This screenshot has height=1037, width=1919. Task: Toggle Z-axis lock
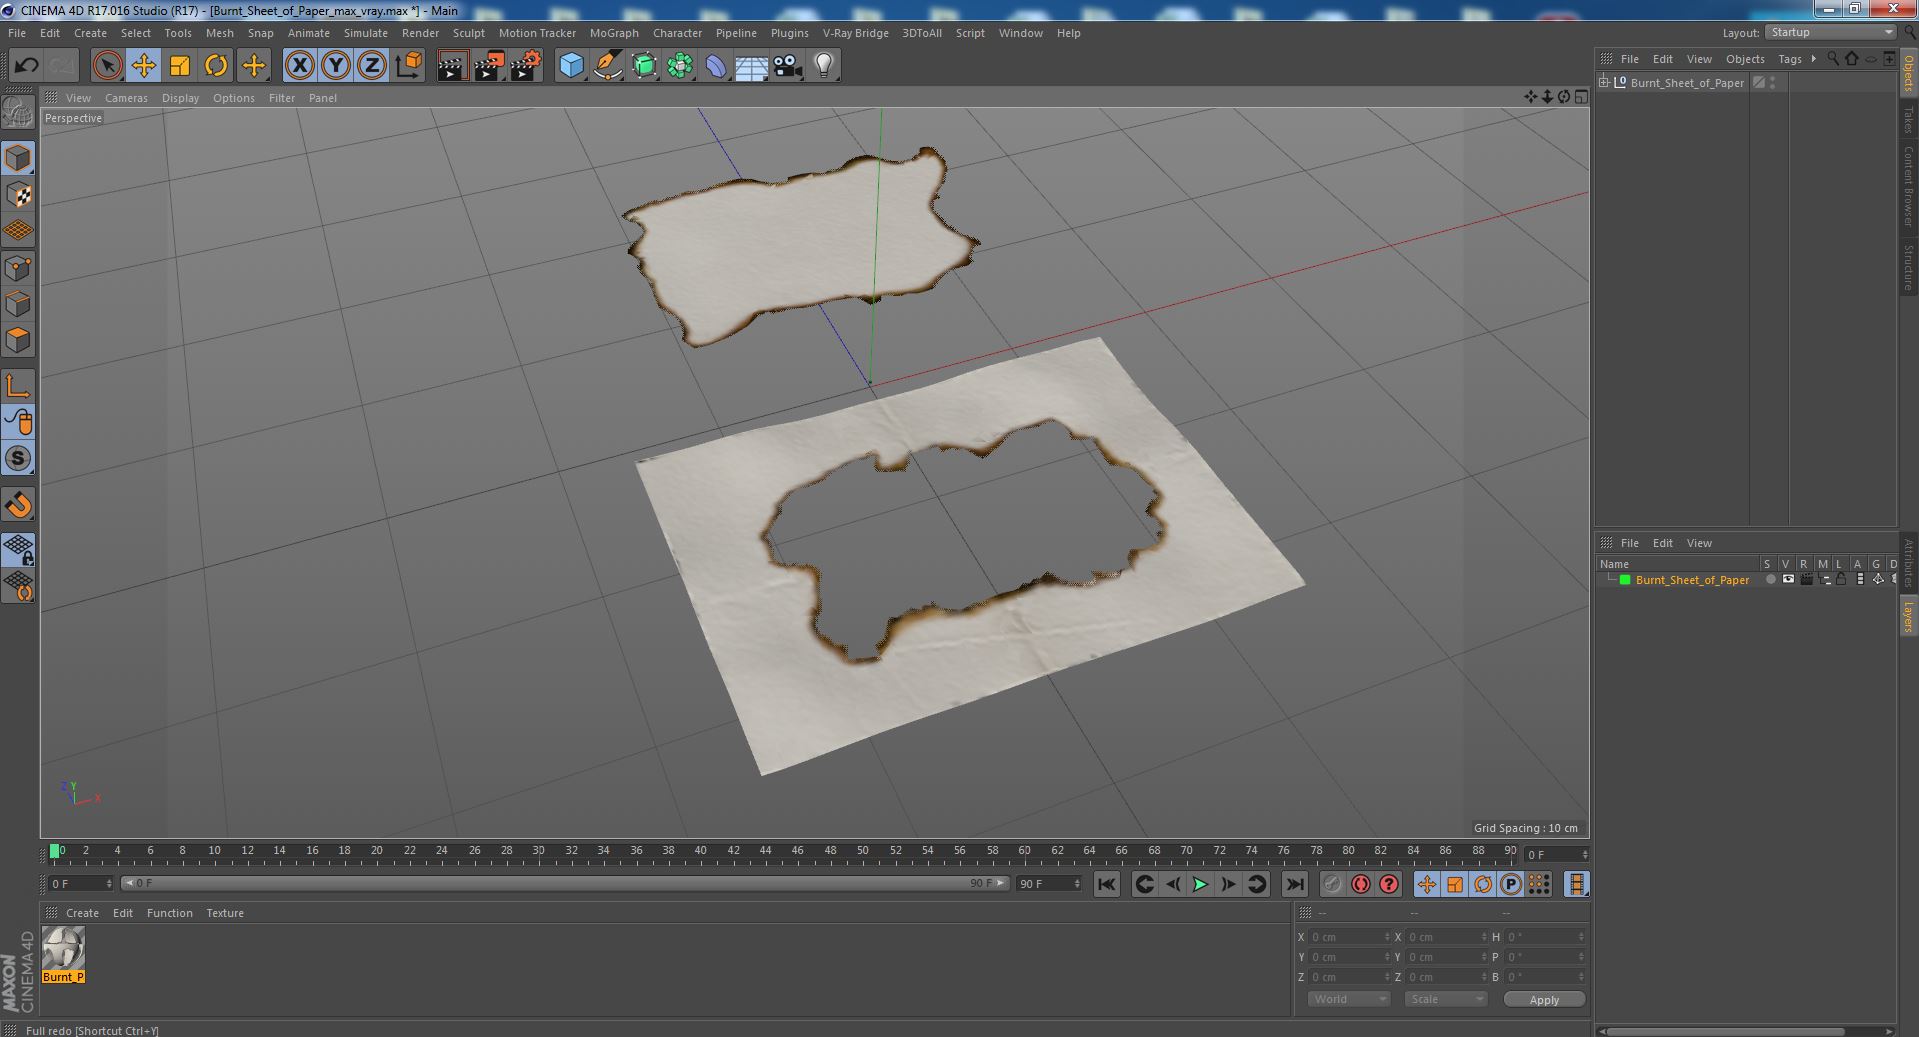(371, 66)
